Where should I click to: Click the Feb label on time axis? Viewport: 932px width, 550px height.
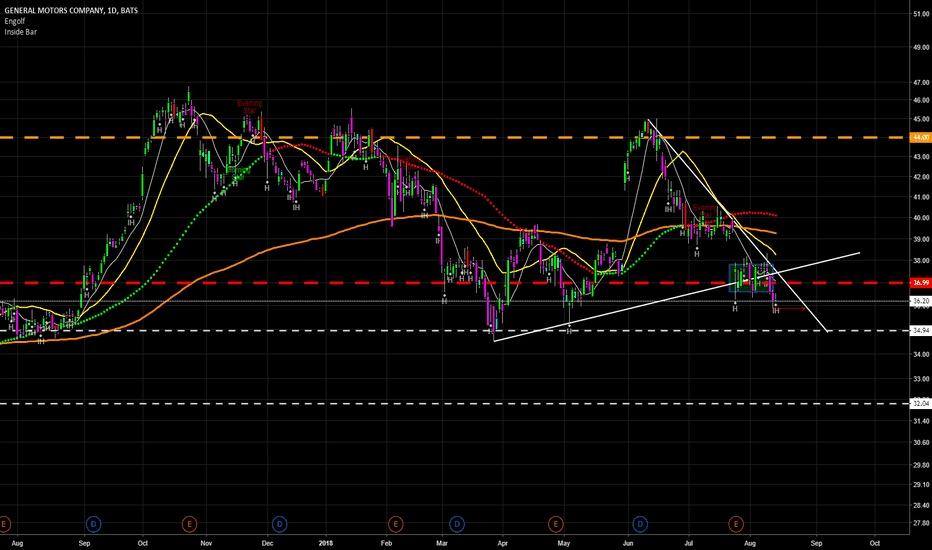[x=386, y=543]
